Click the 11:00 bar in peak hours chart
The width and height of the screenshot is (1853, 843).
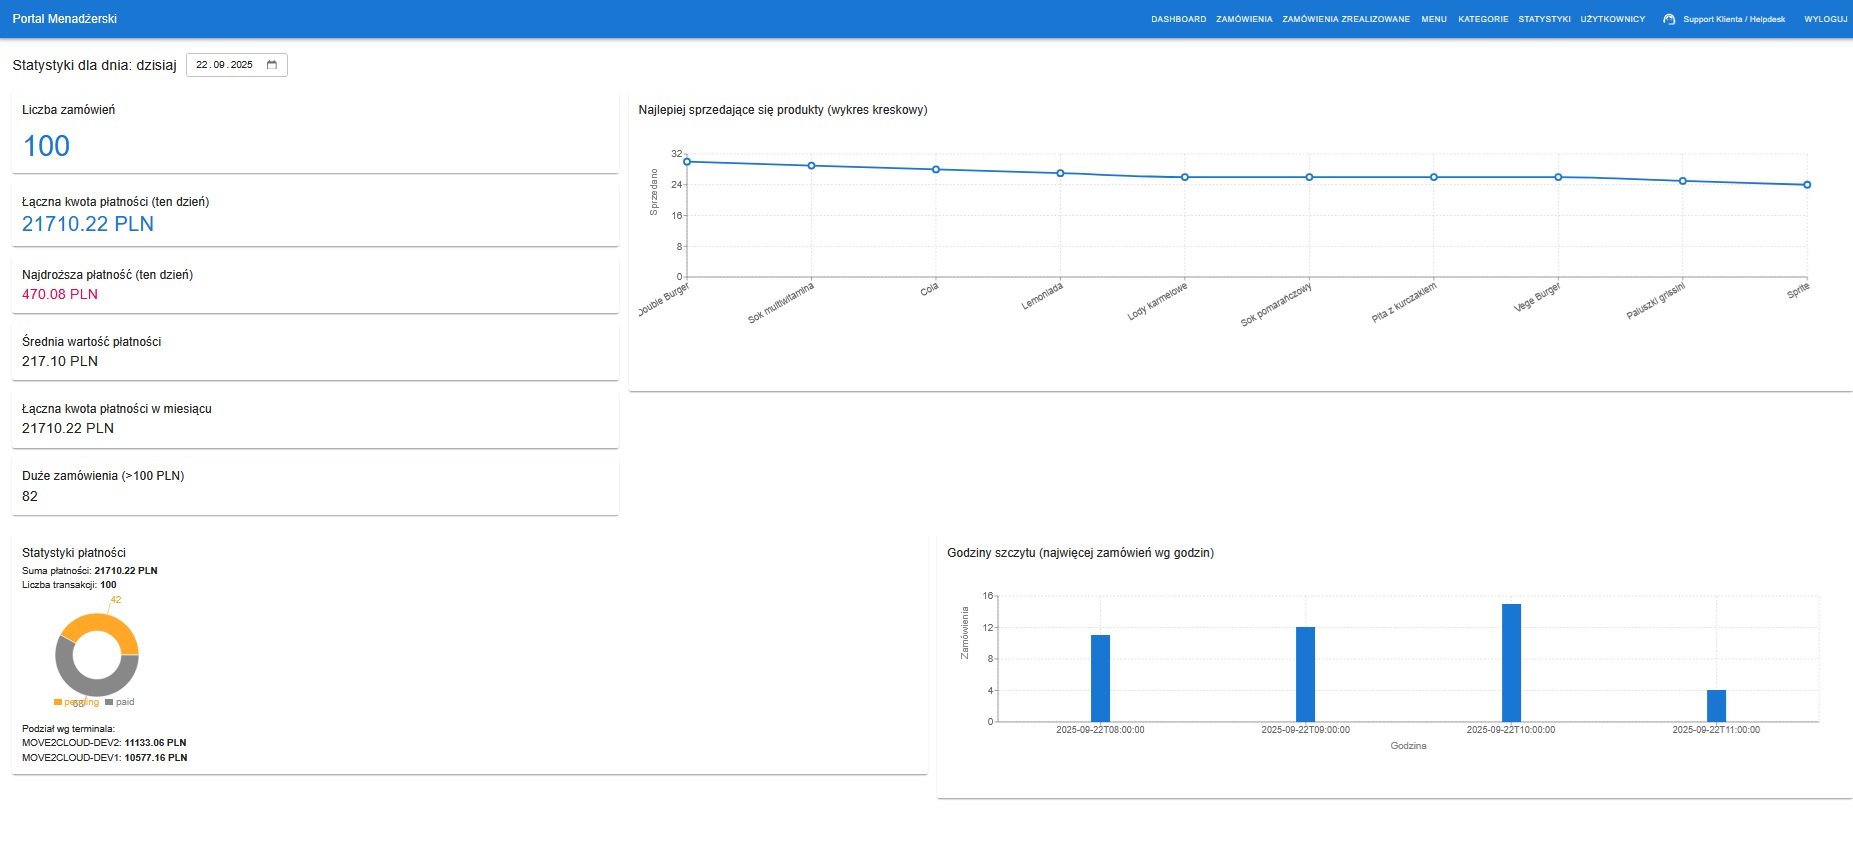[x=1716, y=706]
